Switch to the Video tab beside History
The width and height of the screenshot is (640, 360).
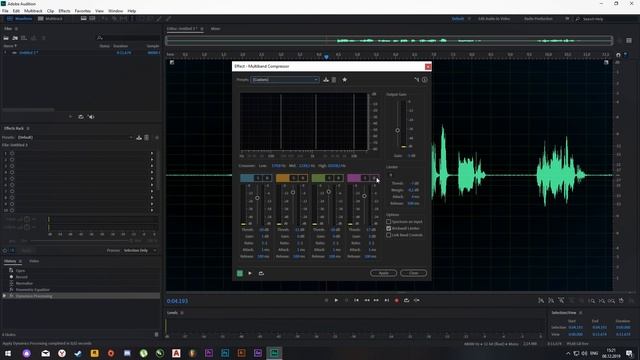[34, 261]
